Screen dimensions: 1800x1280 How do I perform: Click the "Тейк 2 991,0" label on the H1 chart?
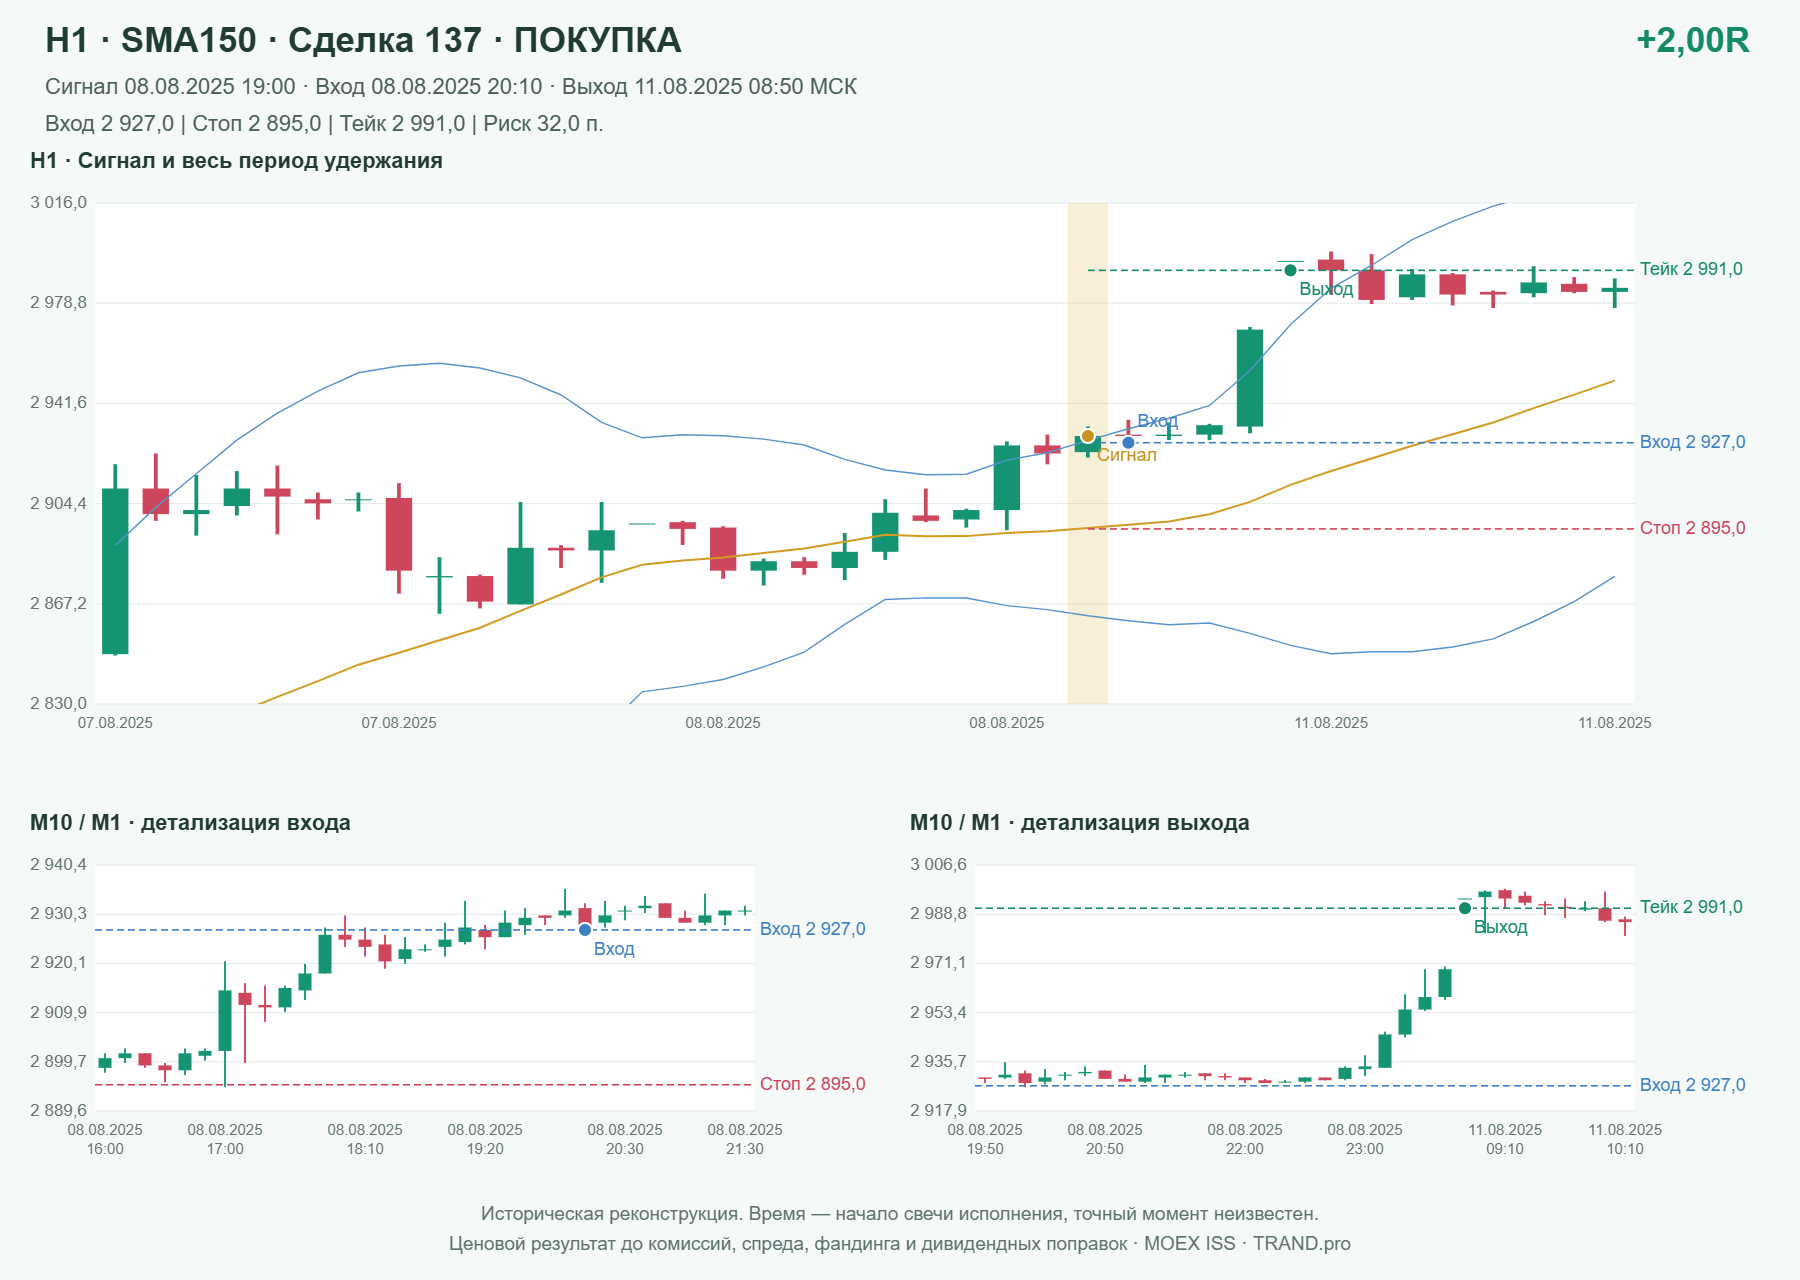click(x=1691, y=269)
